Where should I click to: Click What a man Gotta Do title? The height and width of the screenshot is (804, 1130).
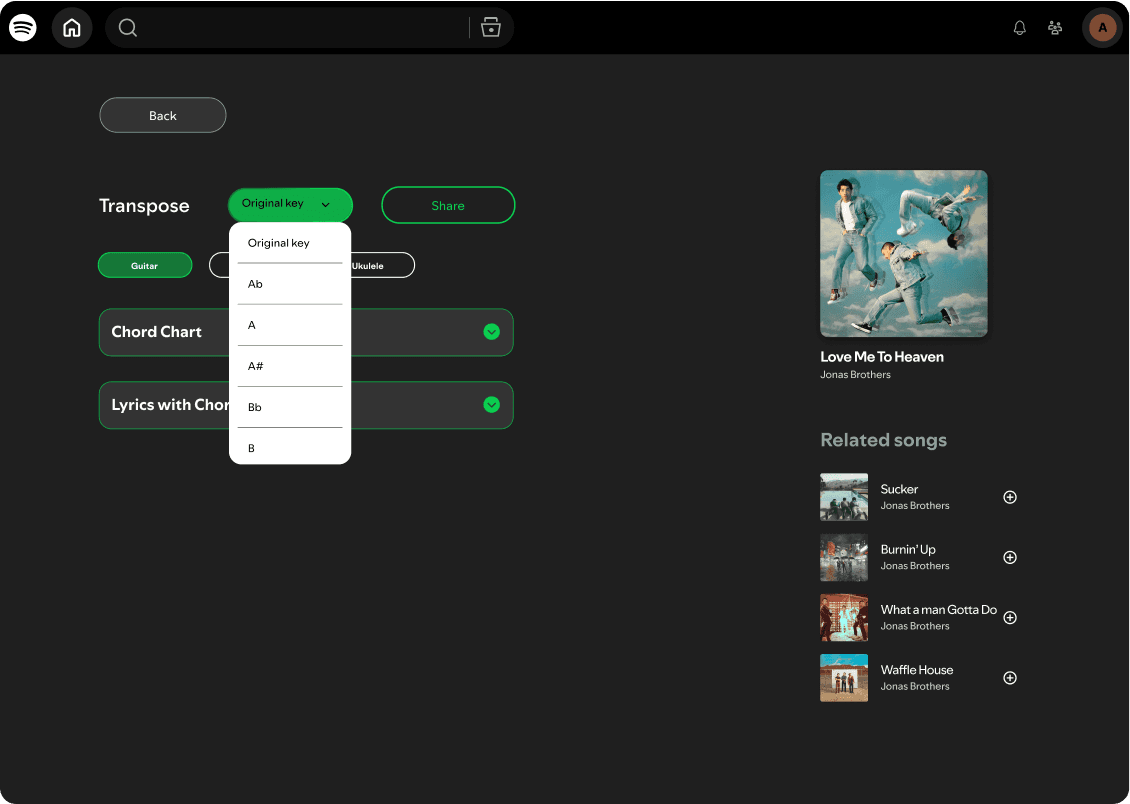pyautogui.click(x=939, y=609)
